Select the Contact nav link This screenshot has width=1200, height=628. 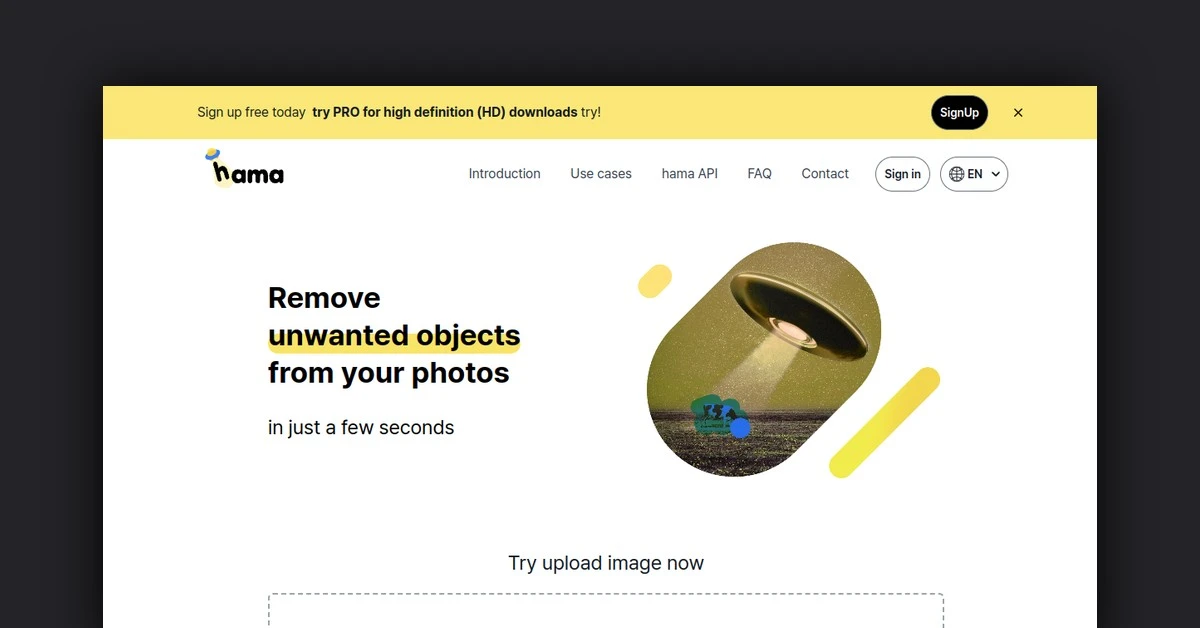[x=825, y=174]
